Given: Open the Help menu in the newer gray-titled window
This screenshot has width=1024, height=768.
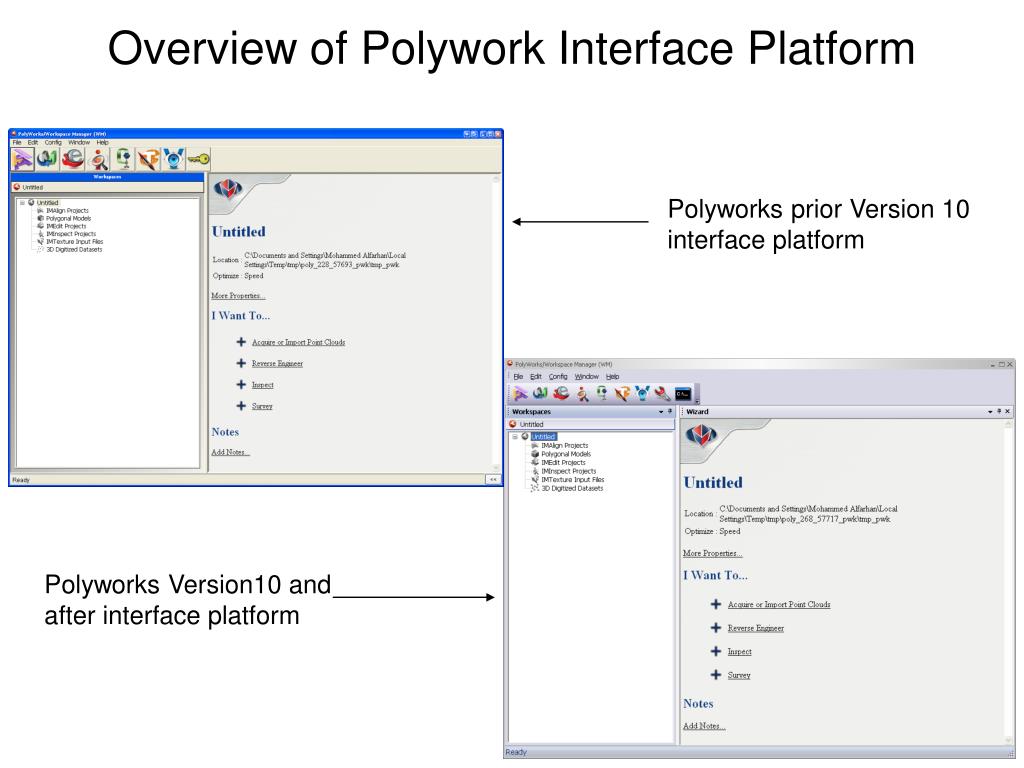Looking at the screenshot, I should tap(613, 377).
